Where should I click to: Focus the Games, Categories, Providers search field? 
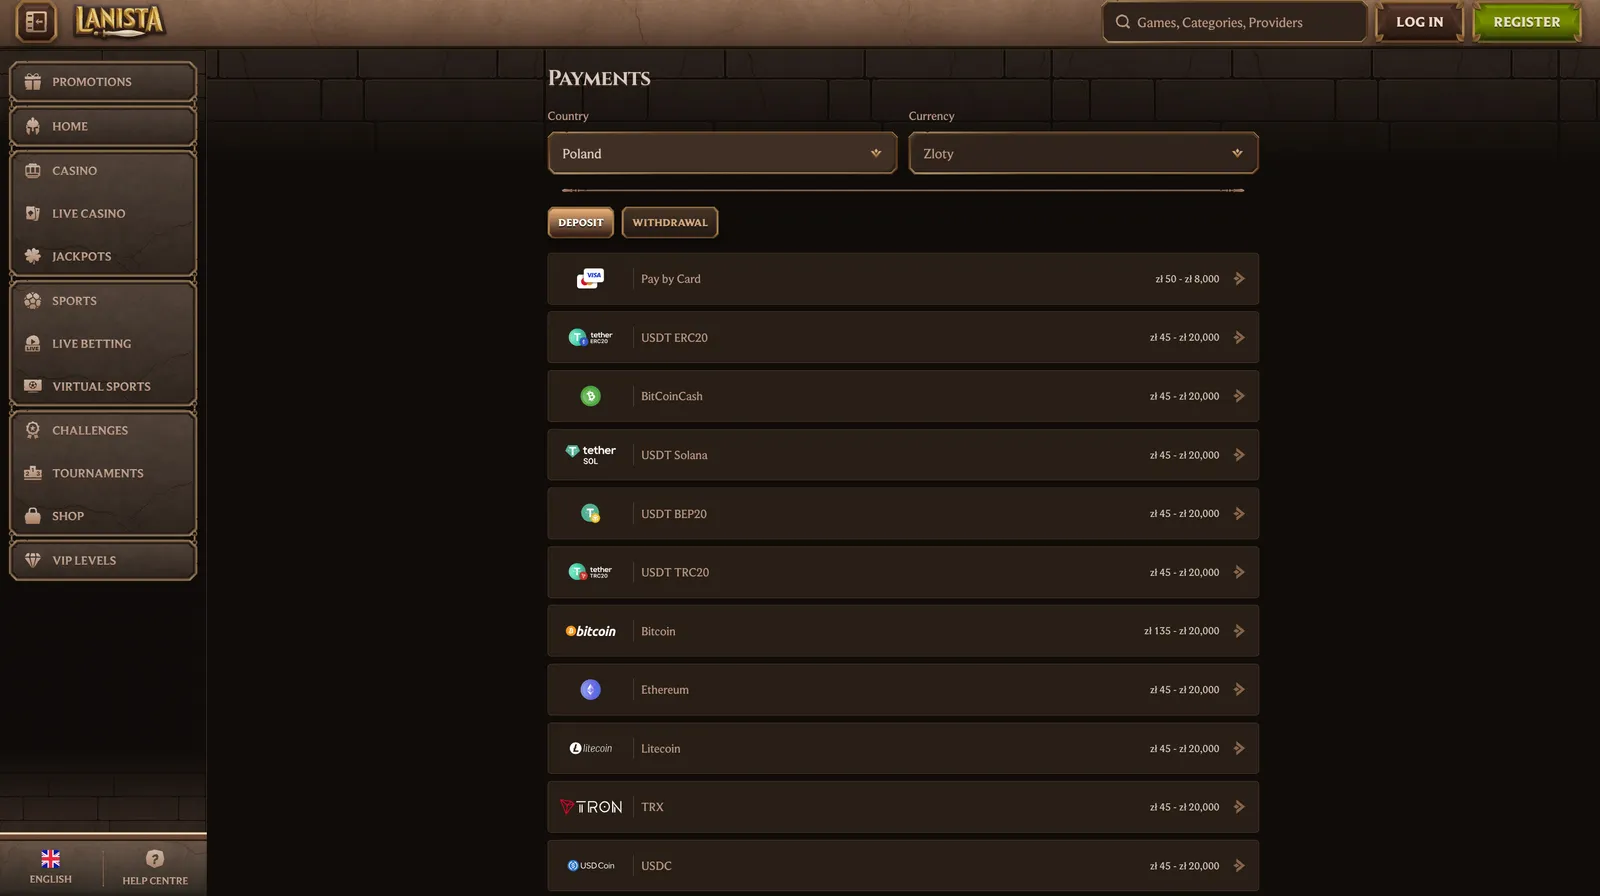coord(1235,22)
